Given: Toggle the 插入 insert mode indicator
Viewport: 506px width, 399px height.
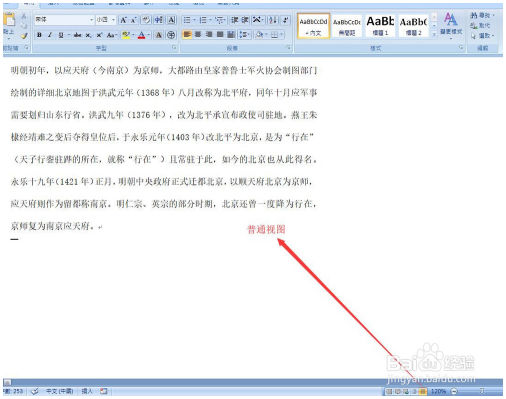Looking at the screenshot, I should (x=87, y=391).
